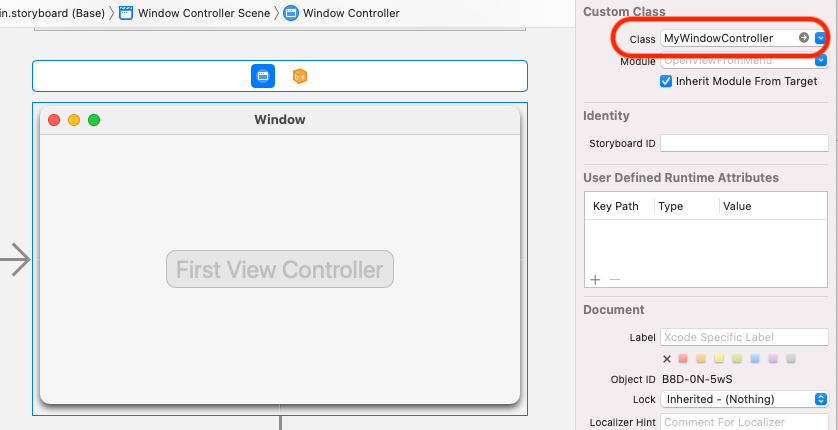Add a runtime attribute with plus icon
Image resolution: width=838 pixels, height=430 pixels.
(595, 280)
